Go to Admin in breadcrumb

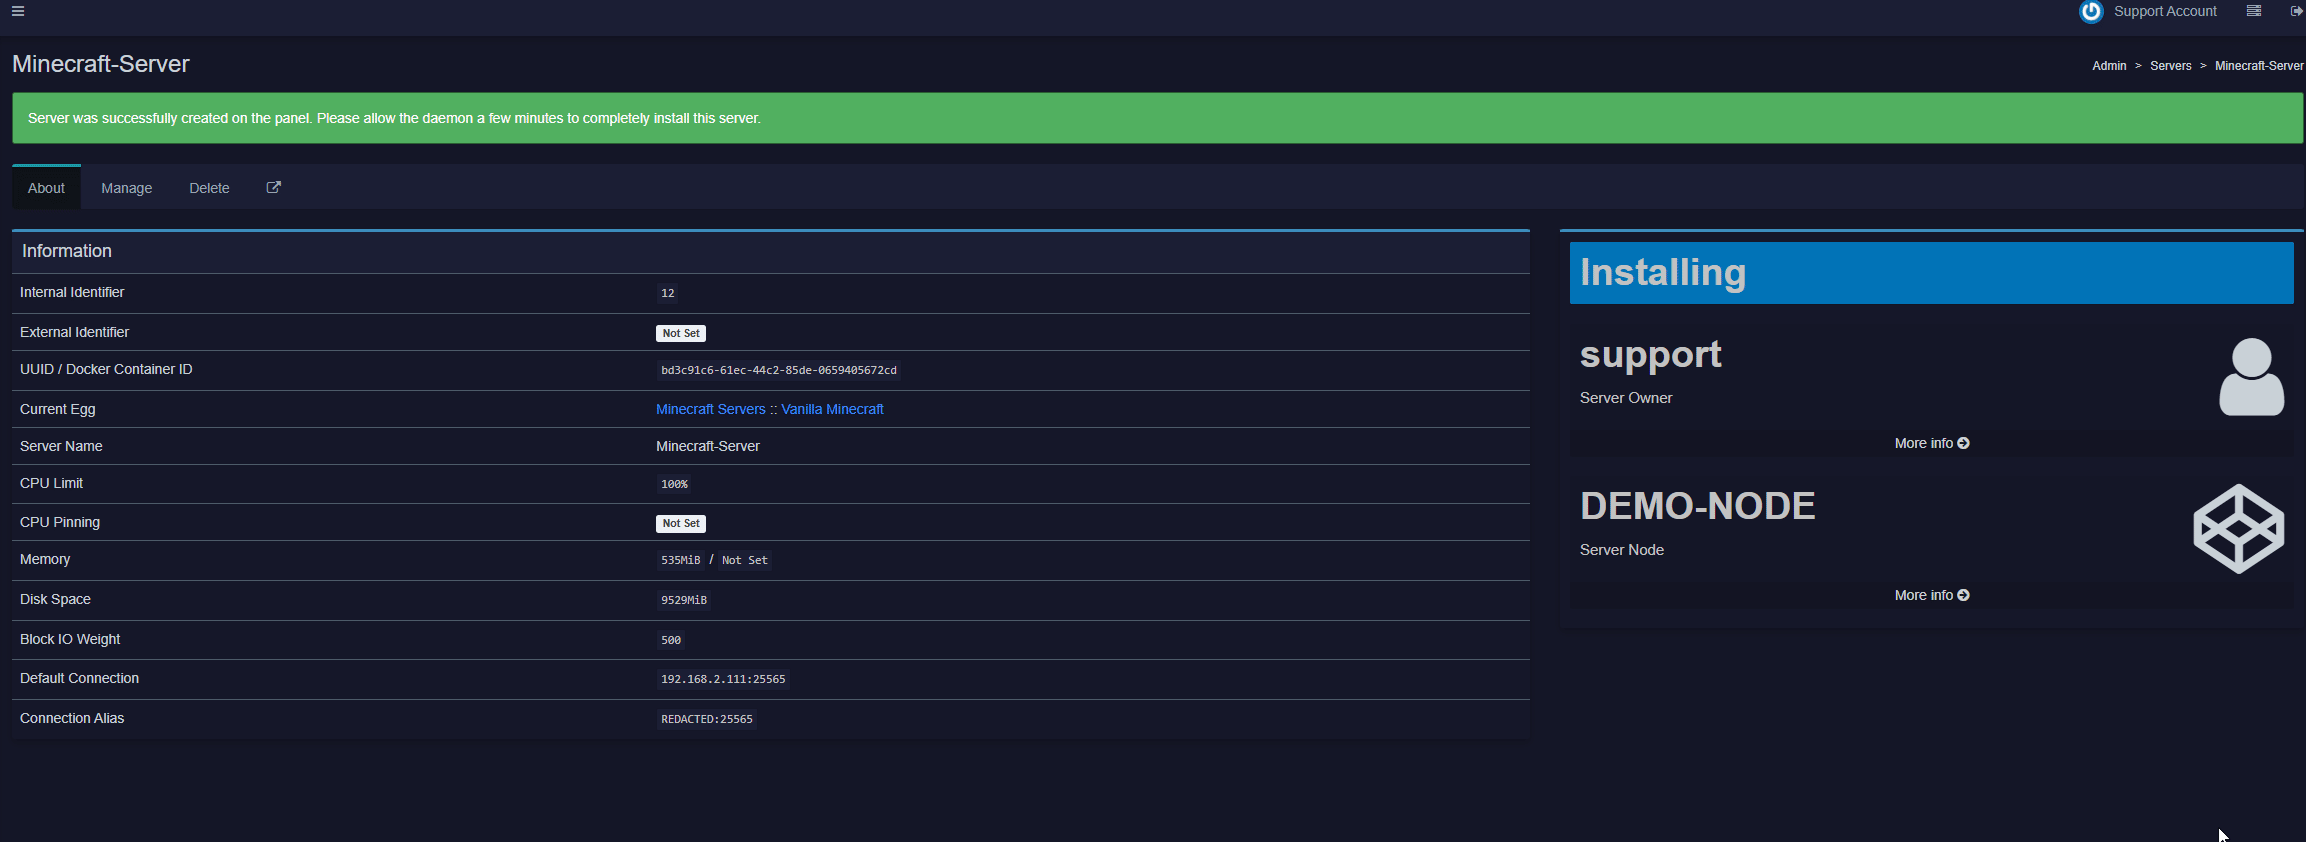click(x=2109, y=66)
